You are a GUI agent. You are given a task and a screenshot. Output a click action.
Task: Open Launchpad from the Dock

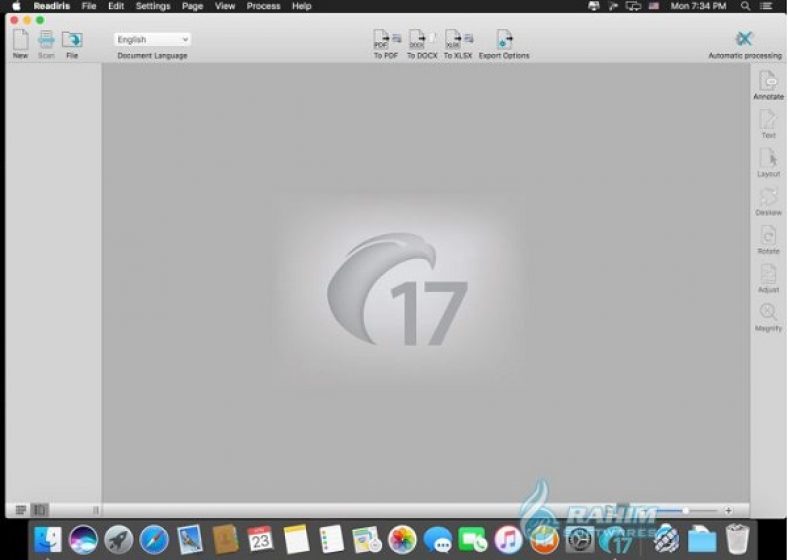tap(119, 540)
